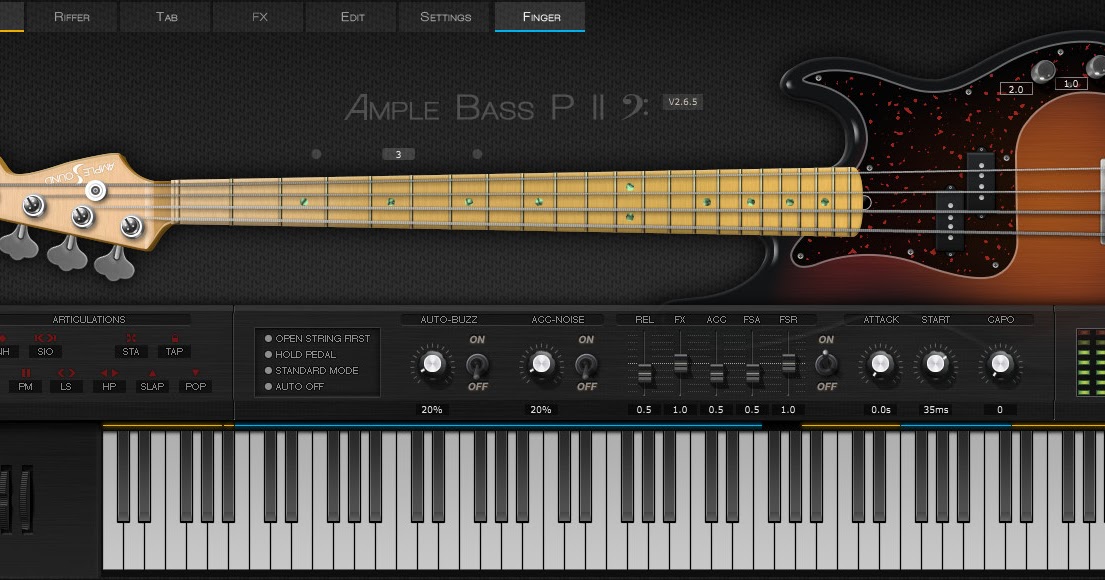This screenshot has width=1105, height=580.
Task: Select the STA articulation button
Action: click(131, 351)
